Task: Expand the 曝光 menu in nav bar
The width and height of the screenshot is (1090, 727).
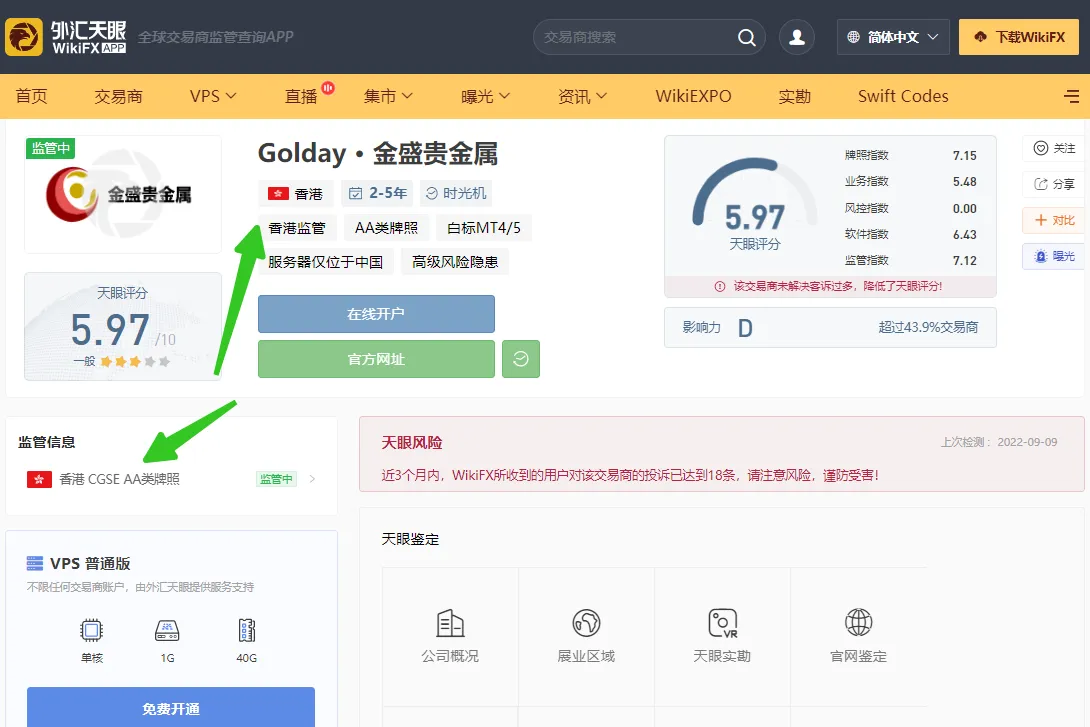Action: coord(485,96)
